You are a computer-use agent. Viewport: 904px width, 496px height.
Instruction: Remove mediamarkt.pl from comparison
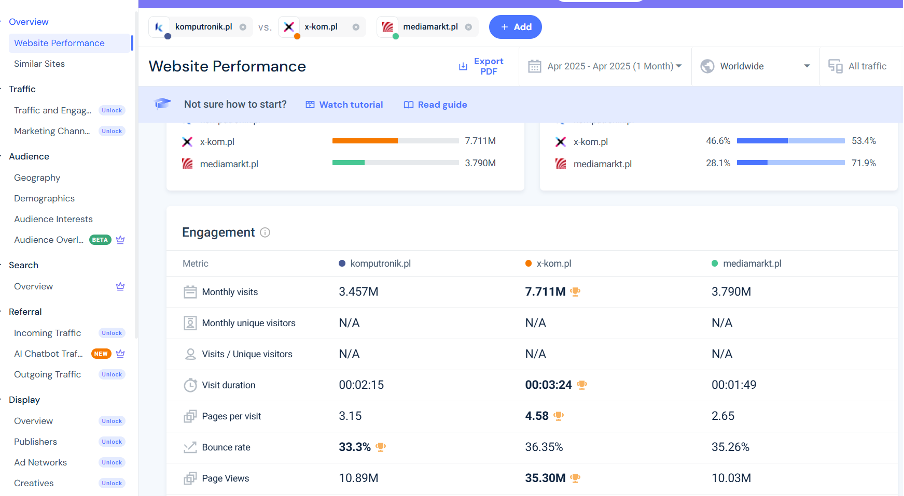(x=468, y=27)
